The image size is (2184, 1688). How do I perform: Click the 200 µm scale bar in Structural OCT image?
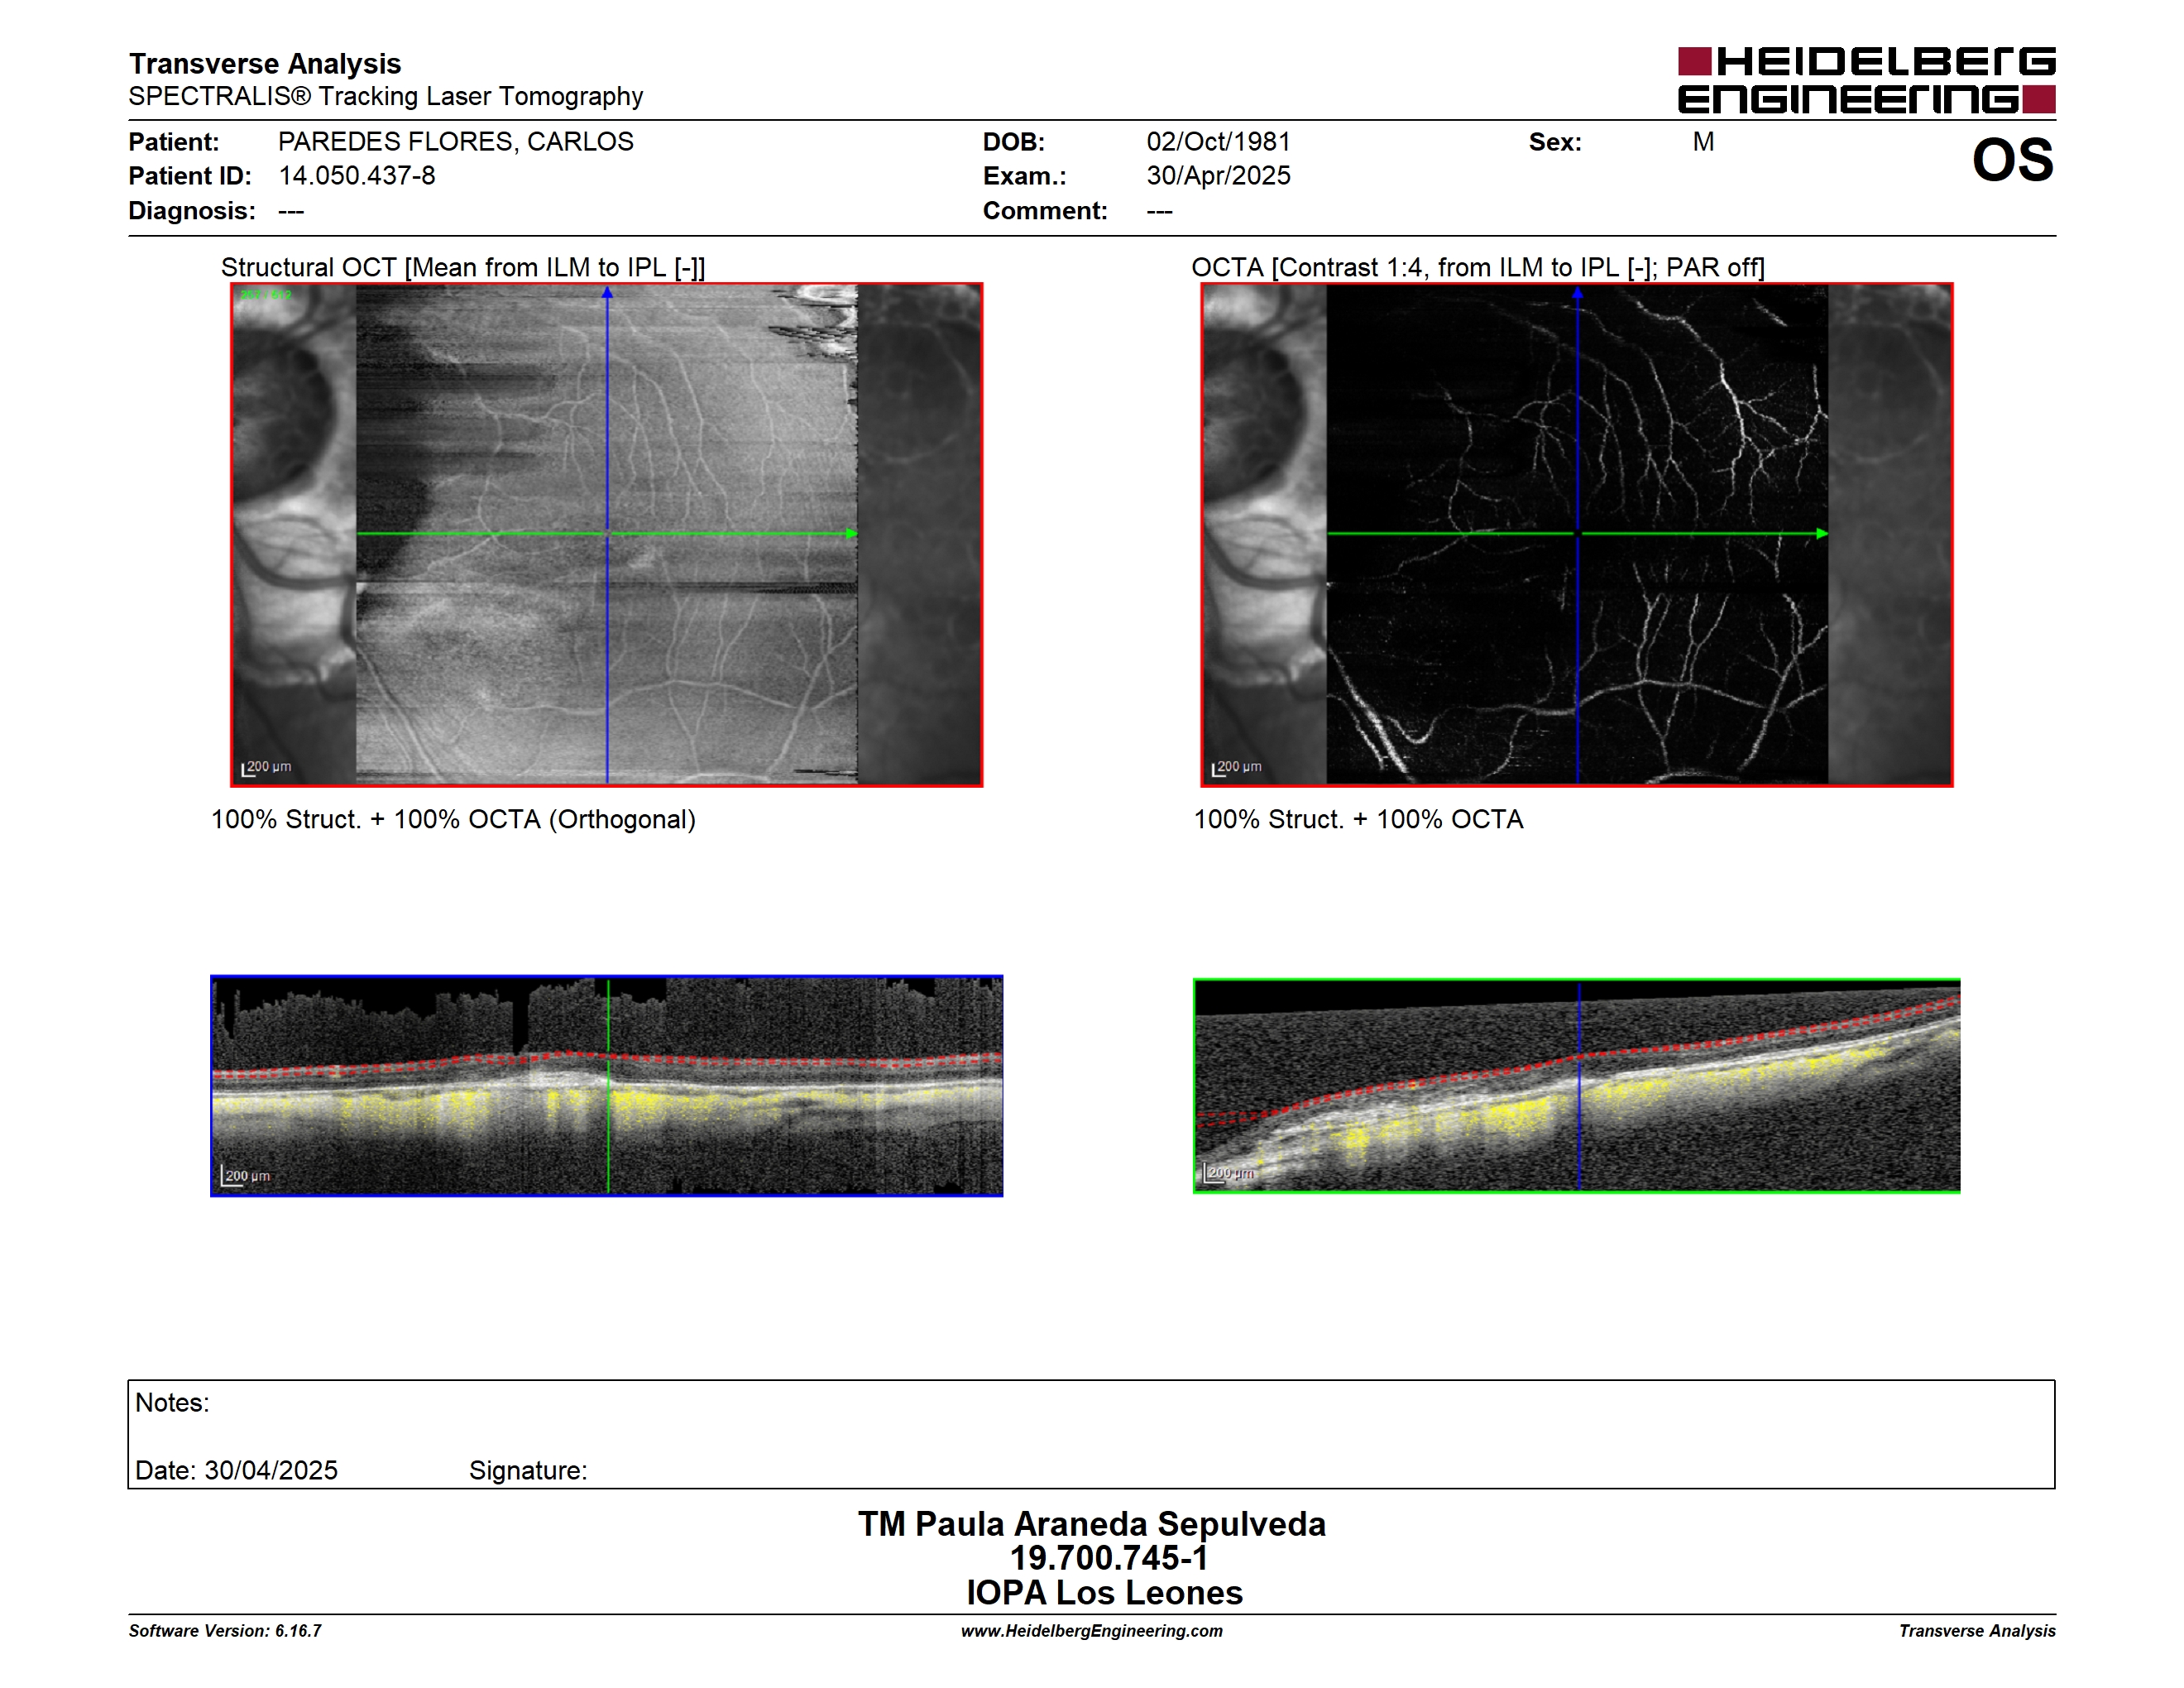266,768
